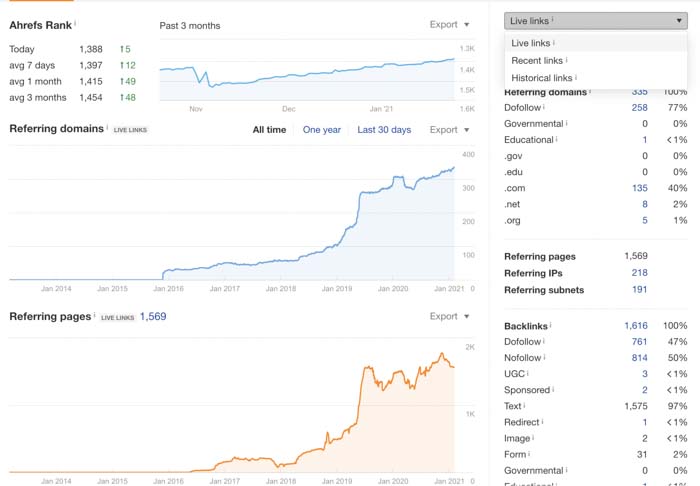Click info icon next to Redirect
Image resolution: width=700 pixels, height=486 pixels.
point(542,421)
